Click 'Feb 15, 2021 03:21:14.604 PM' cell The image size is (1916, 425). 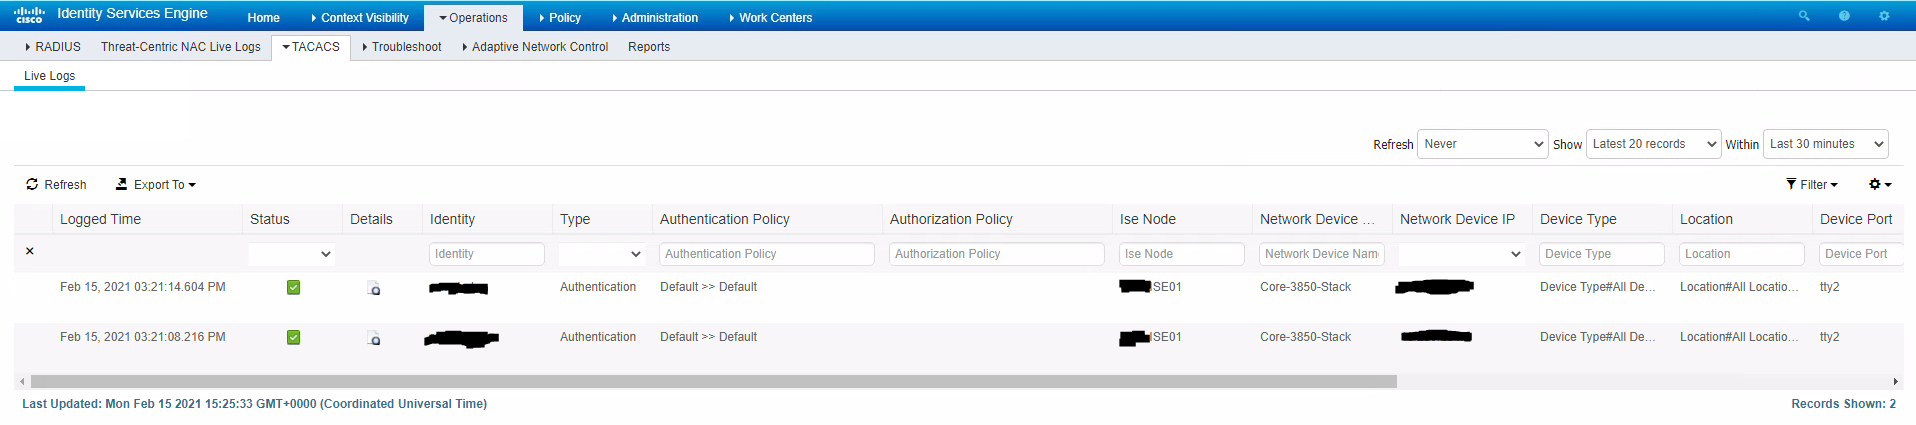(x=143, y=287)
